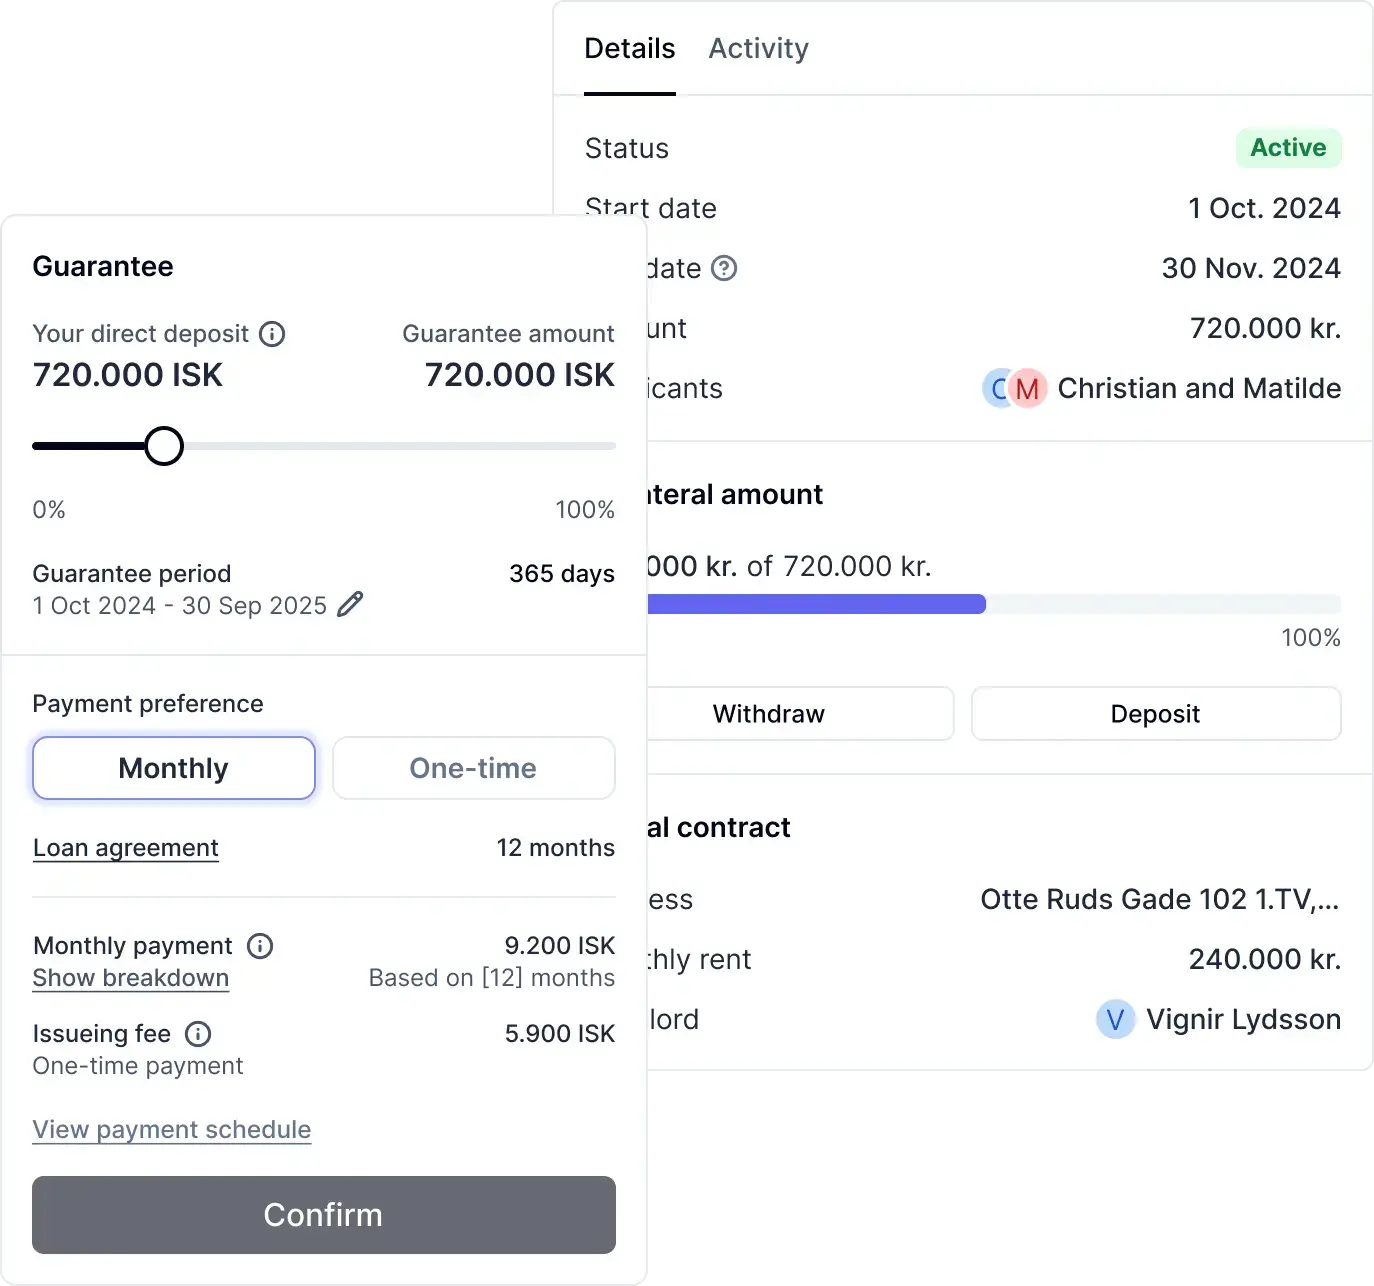This screenshot has width=1374, height=1286.
Task: Click the M applicant avatar
Action: tap(1027, 389)
